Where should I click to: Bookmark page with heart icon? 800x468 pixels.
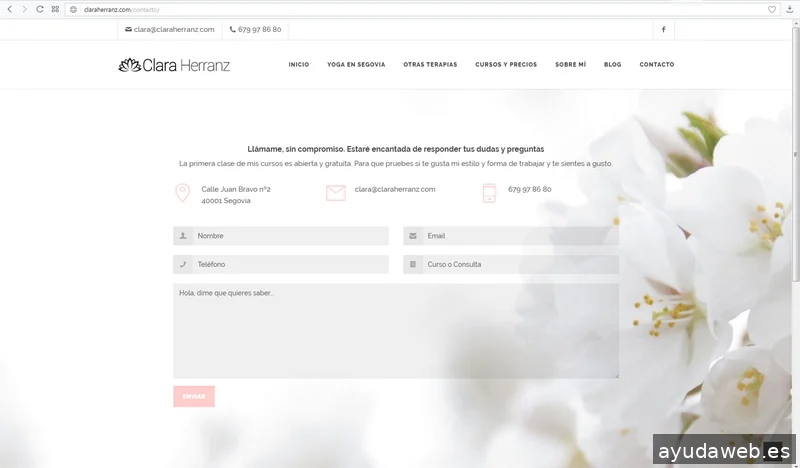772,10
